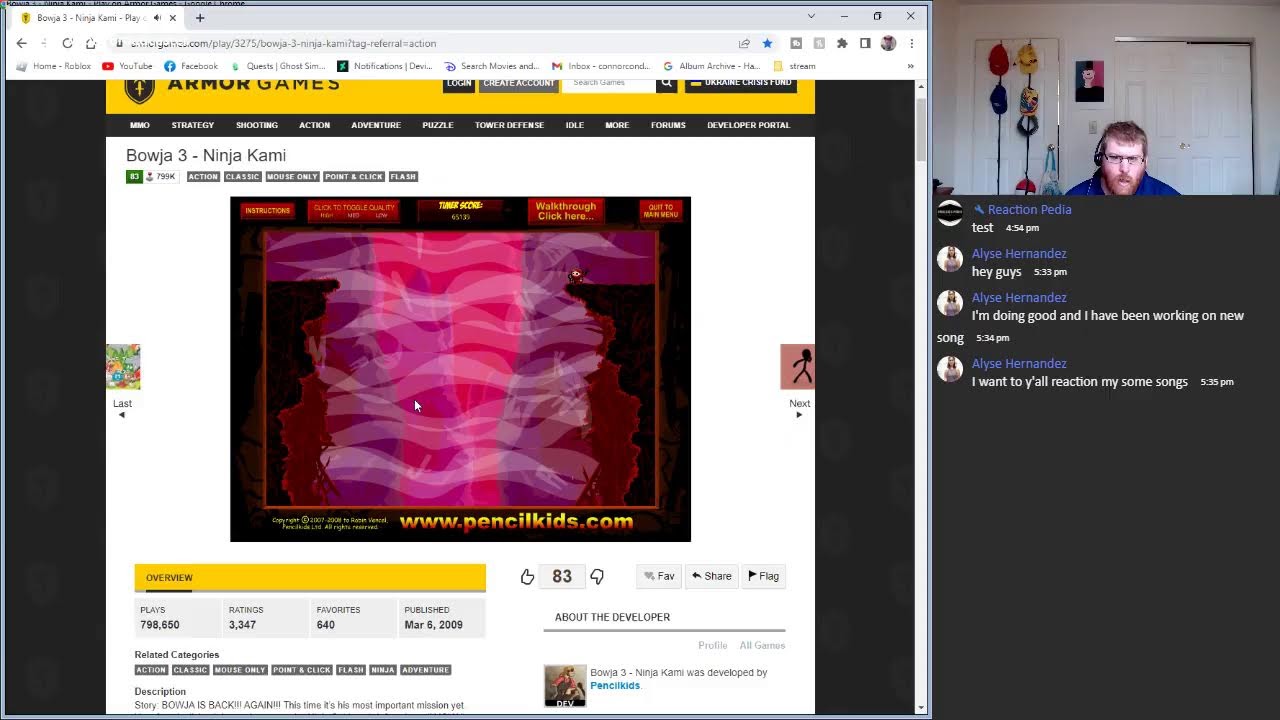1280x720 pixels.
Task: Go back with the browser back arrow
Action: click(x=22, y=43)
